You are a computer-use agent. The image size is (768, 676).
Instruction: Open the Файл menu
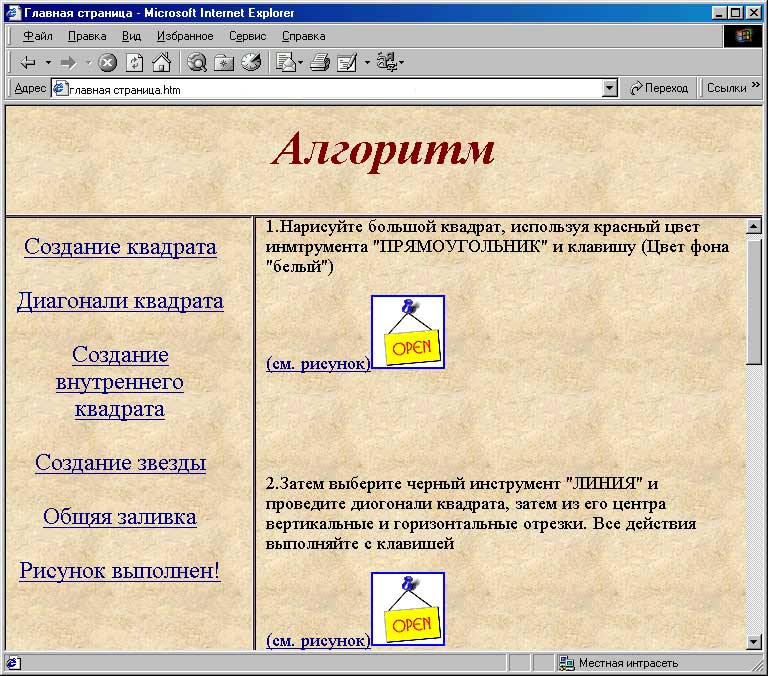pos(38,36)
